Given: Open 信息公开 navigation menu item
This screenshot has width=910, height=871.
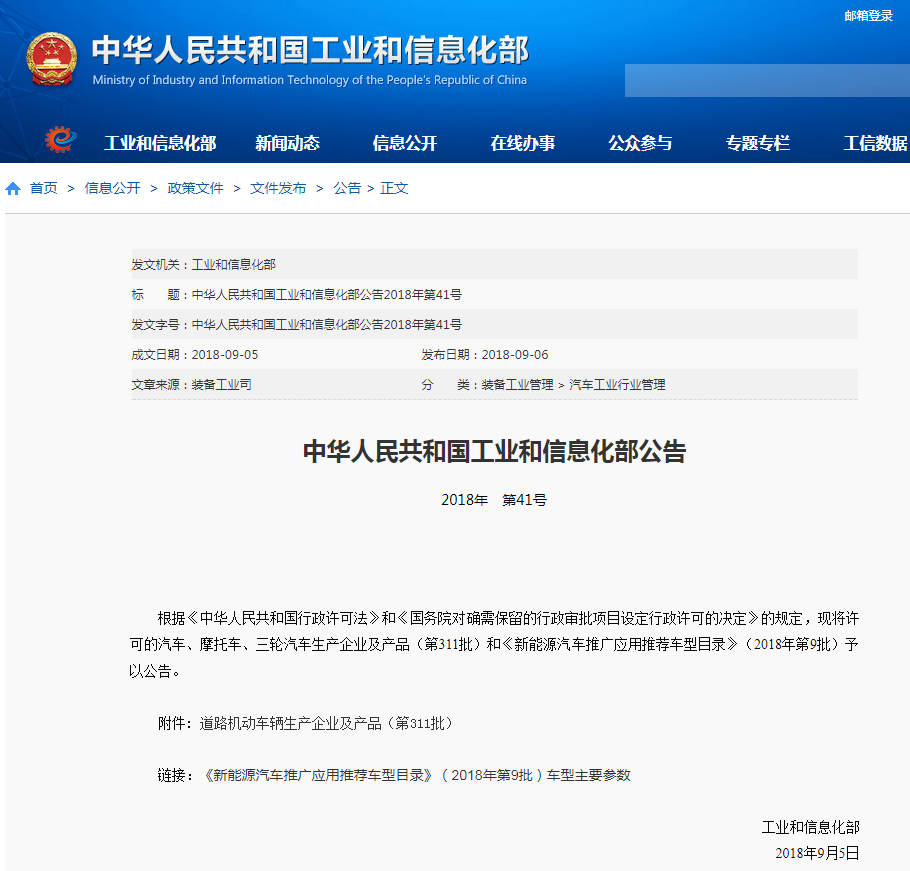Looking at the screenshot, I should [405, 143].
